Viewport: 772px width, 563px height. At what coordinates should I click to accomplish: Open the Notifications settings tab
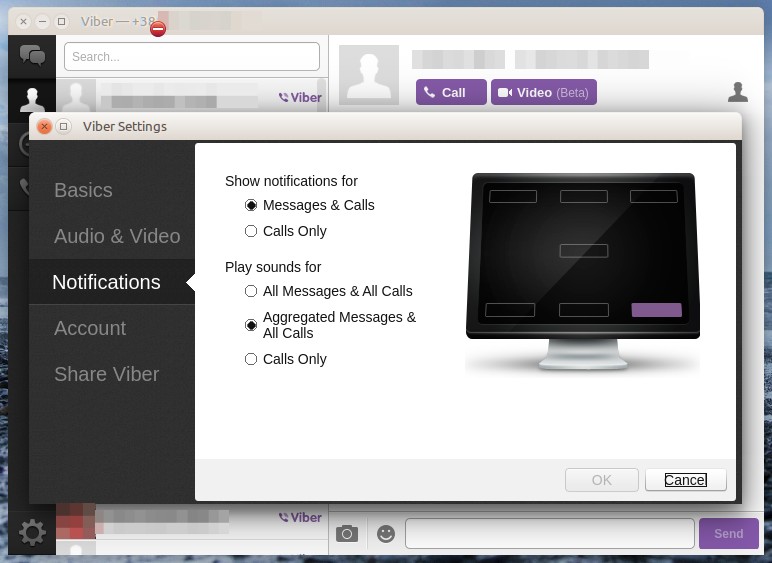click(x=112, y=282)
